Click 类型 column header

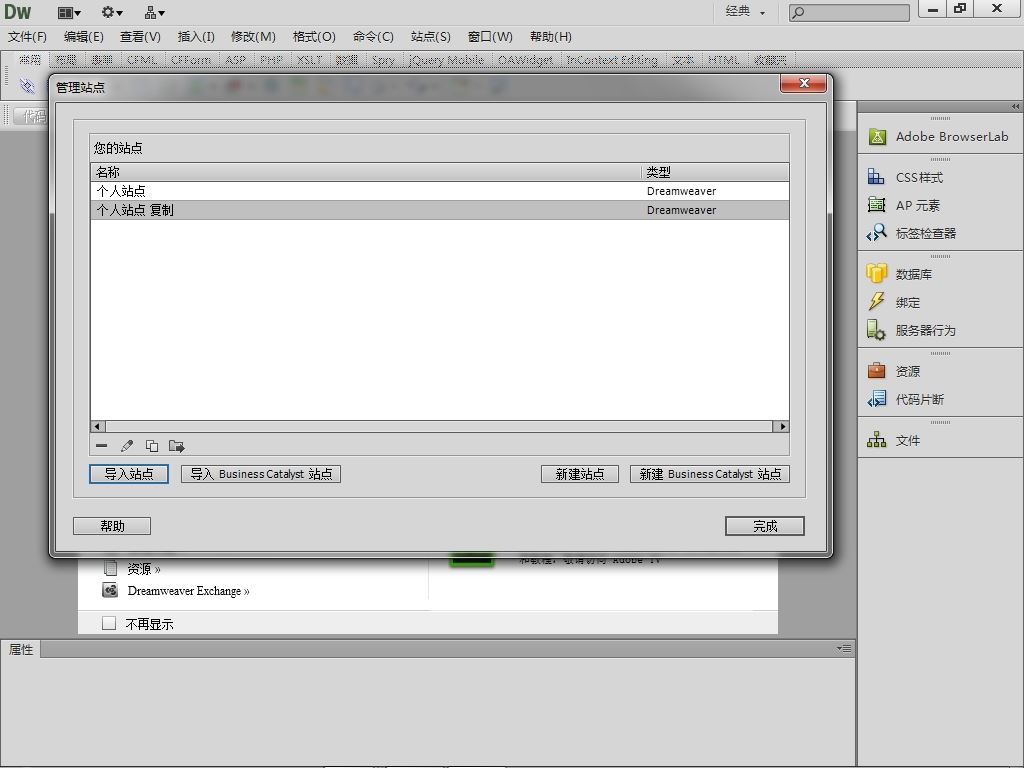pos(715,172)
